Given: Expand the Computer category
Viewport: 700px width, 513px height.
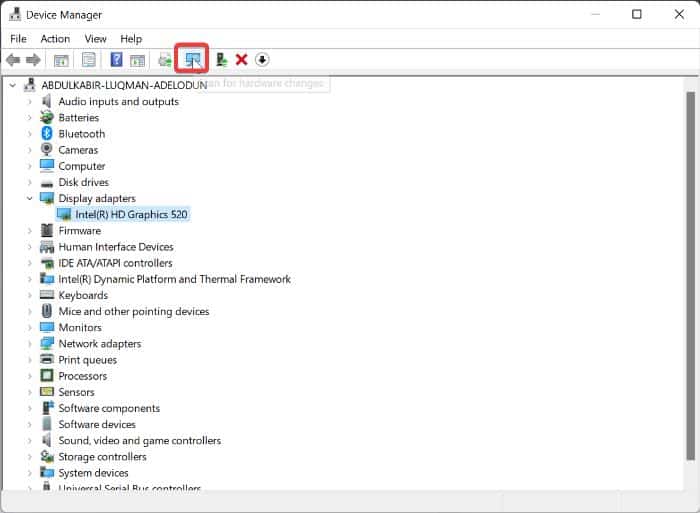Looking at the screenshot, I should (x=30, y=166).
